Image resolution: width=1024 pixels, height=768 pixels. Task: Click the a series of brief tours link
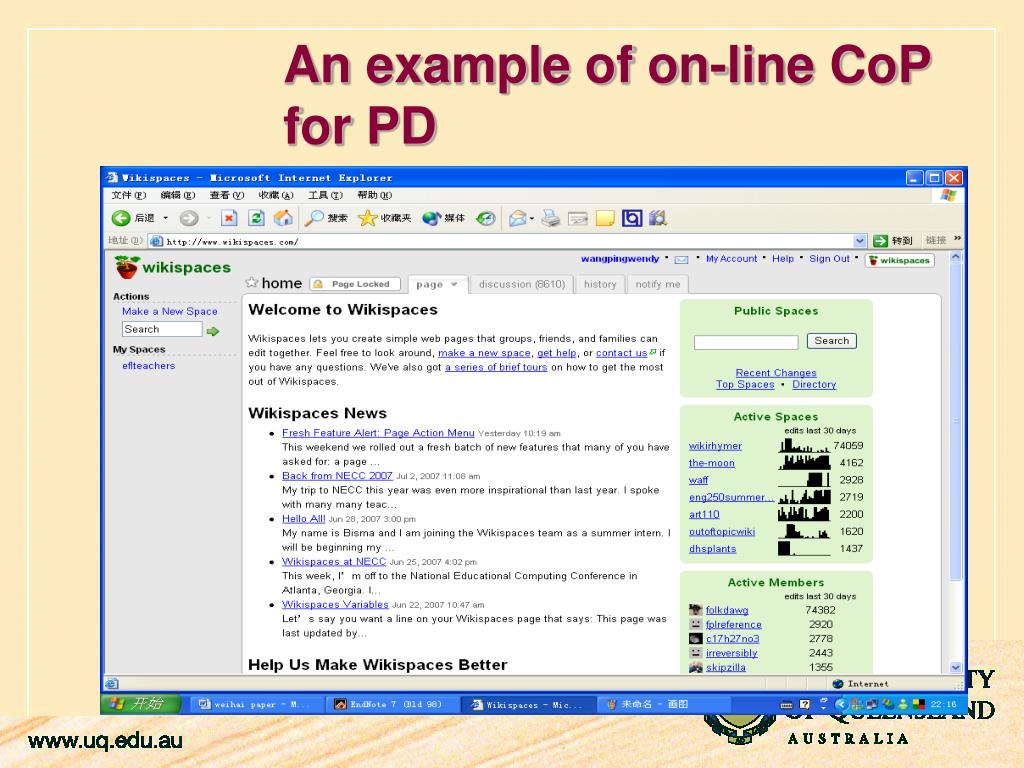tap(496, 367)
